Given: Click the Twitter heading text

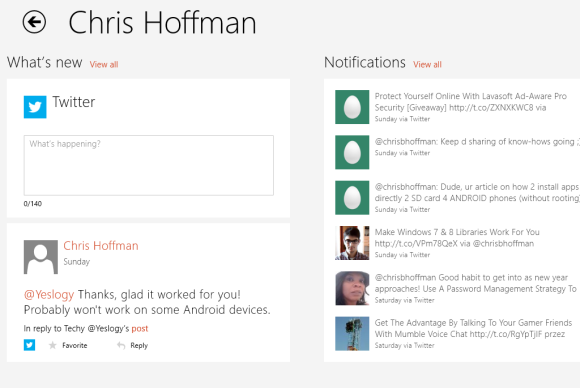Looking at the screenshot, I should pos(74,102).
